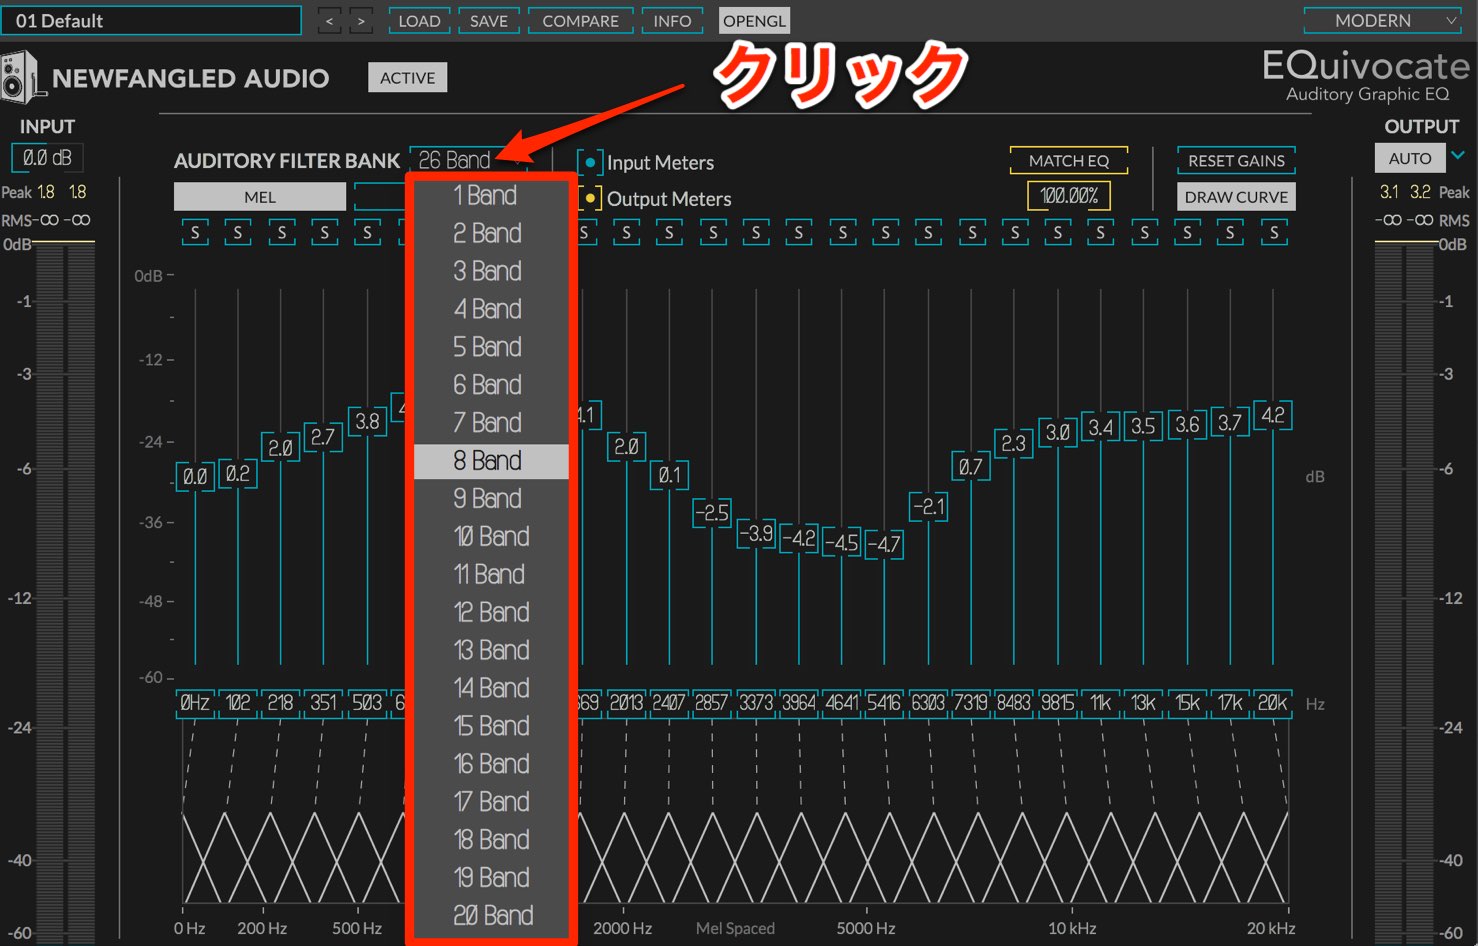Click the COMPARE button
This screenshot has width=1478, height=946.
tap(580, 21)
